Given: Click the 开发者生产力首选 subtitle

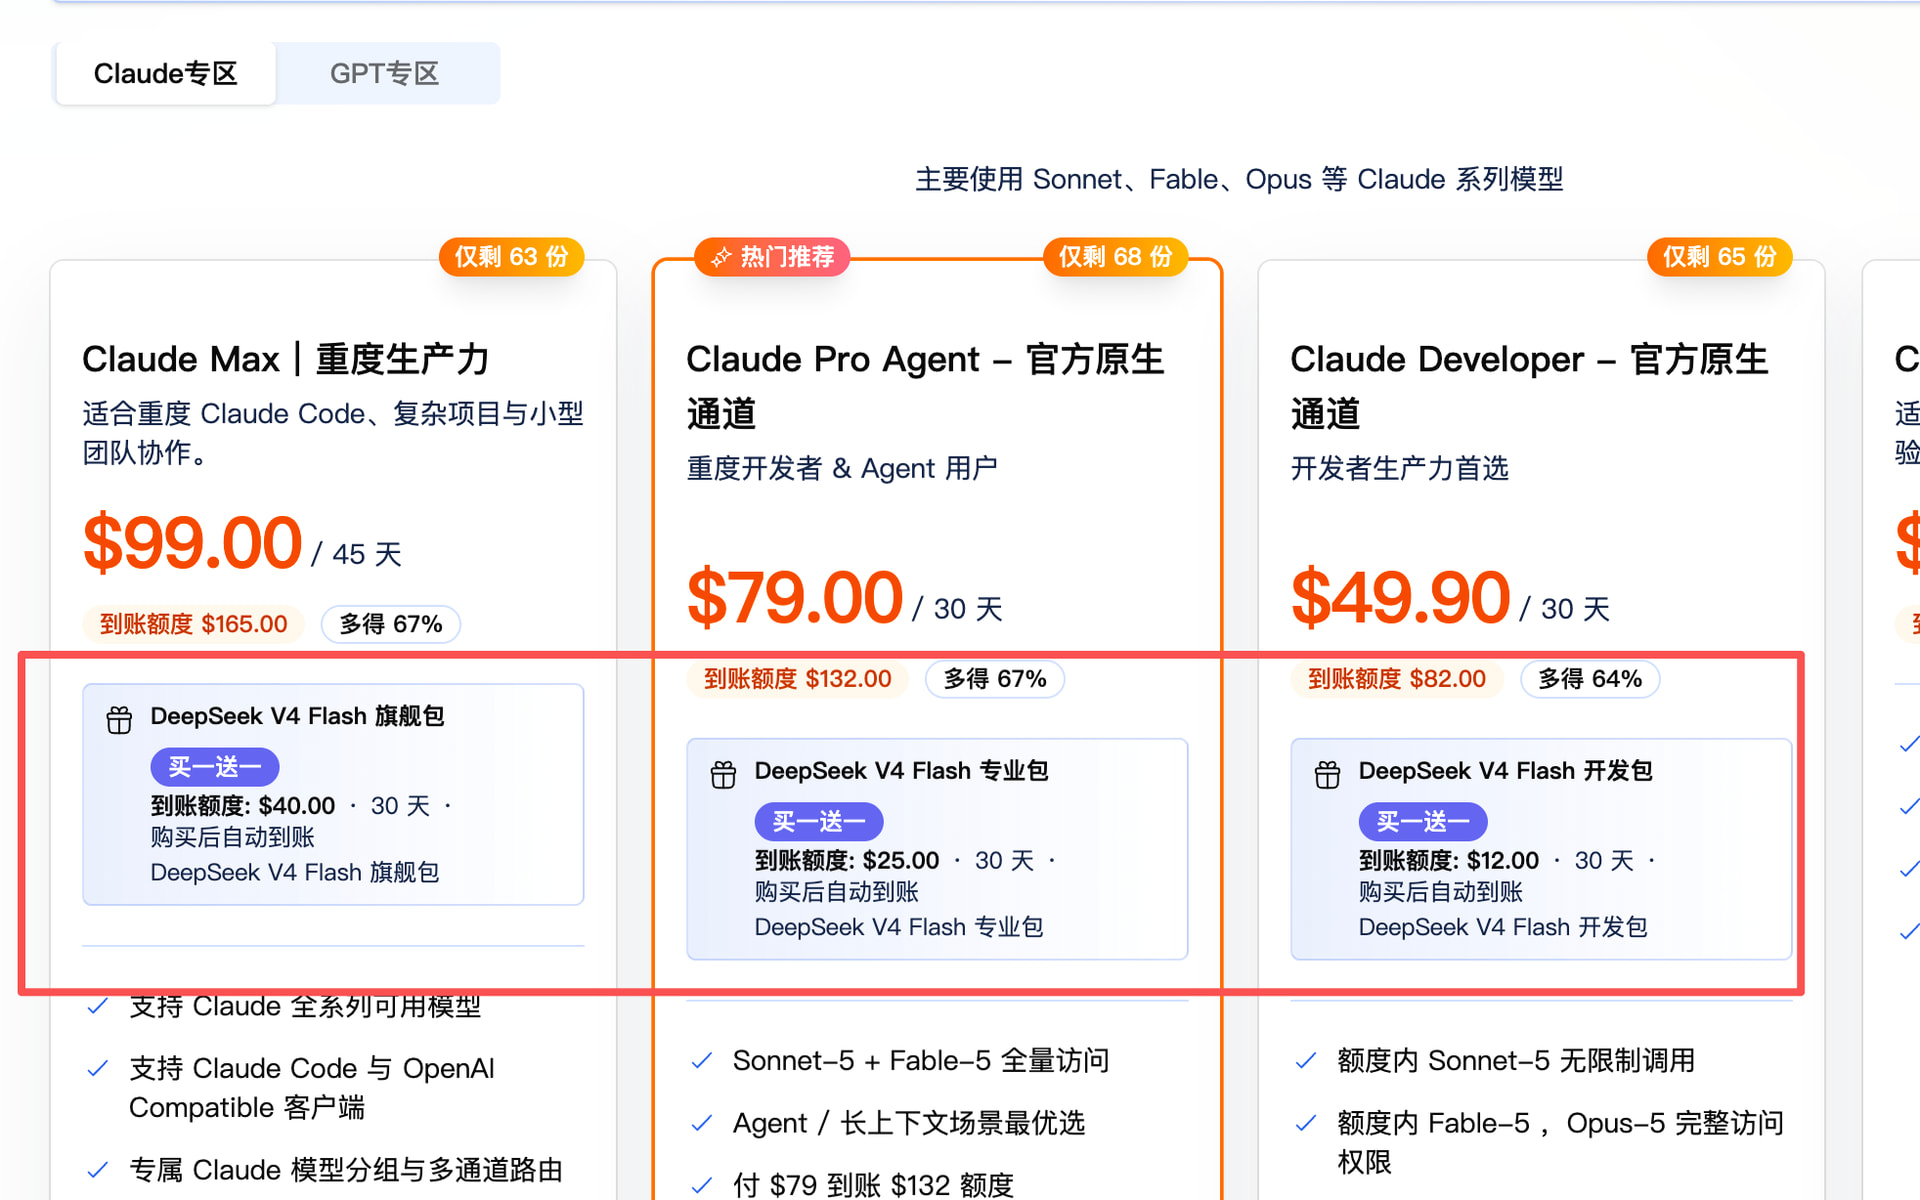Looking at the screenshot, I should [x=1400, y=468].
